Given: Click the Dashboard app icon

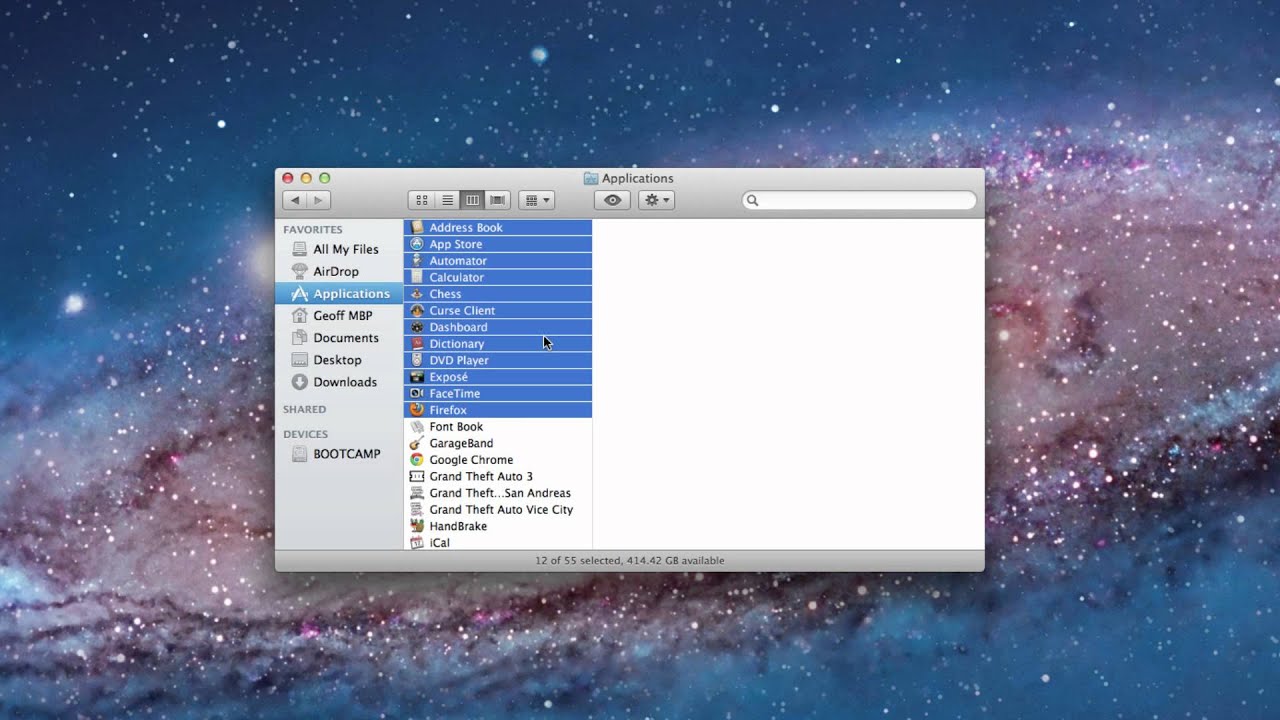Looking at the screenshot, I should click(417, 327).
